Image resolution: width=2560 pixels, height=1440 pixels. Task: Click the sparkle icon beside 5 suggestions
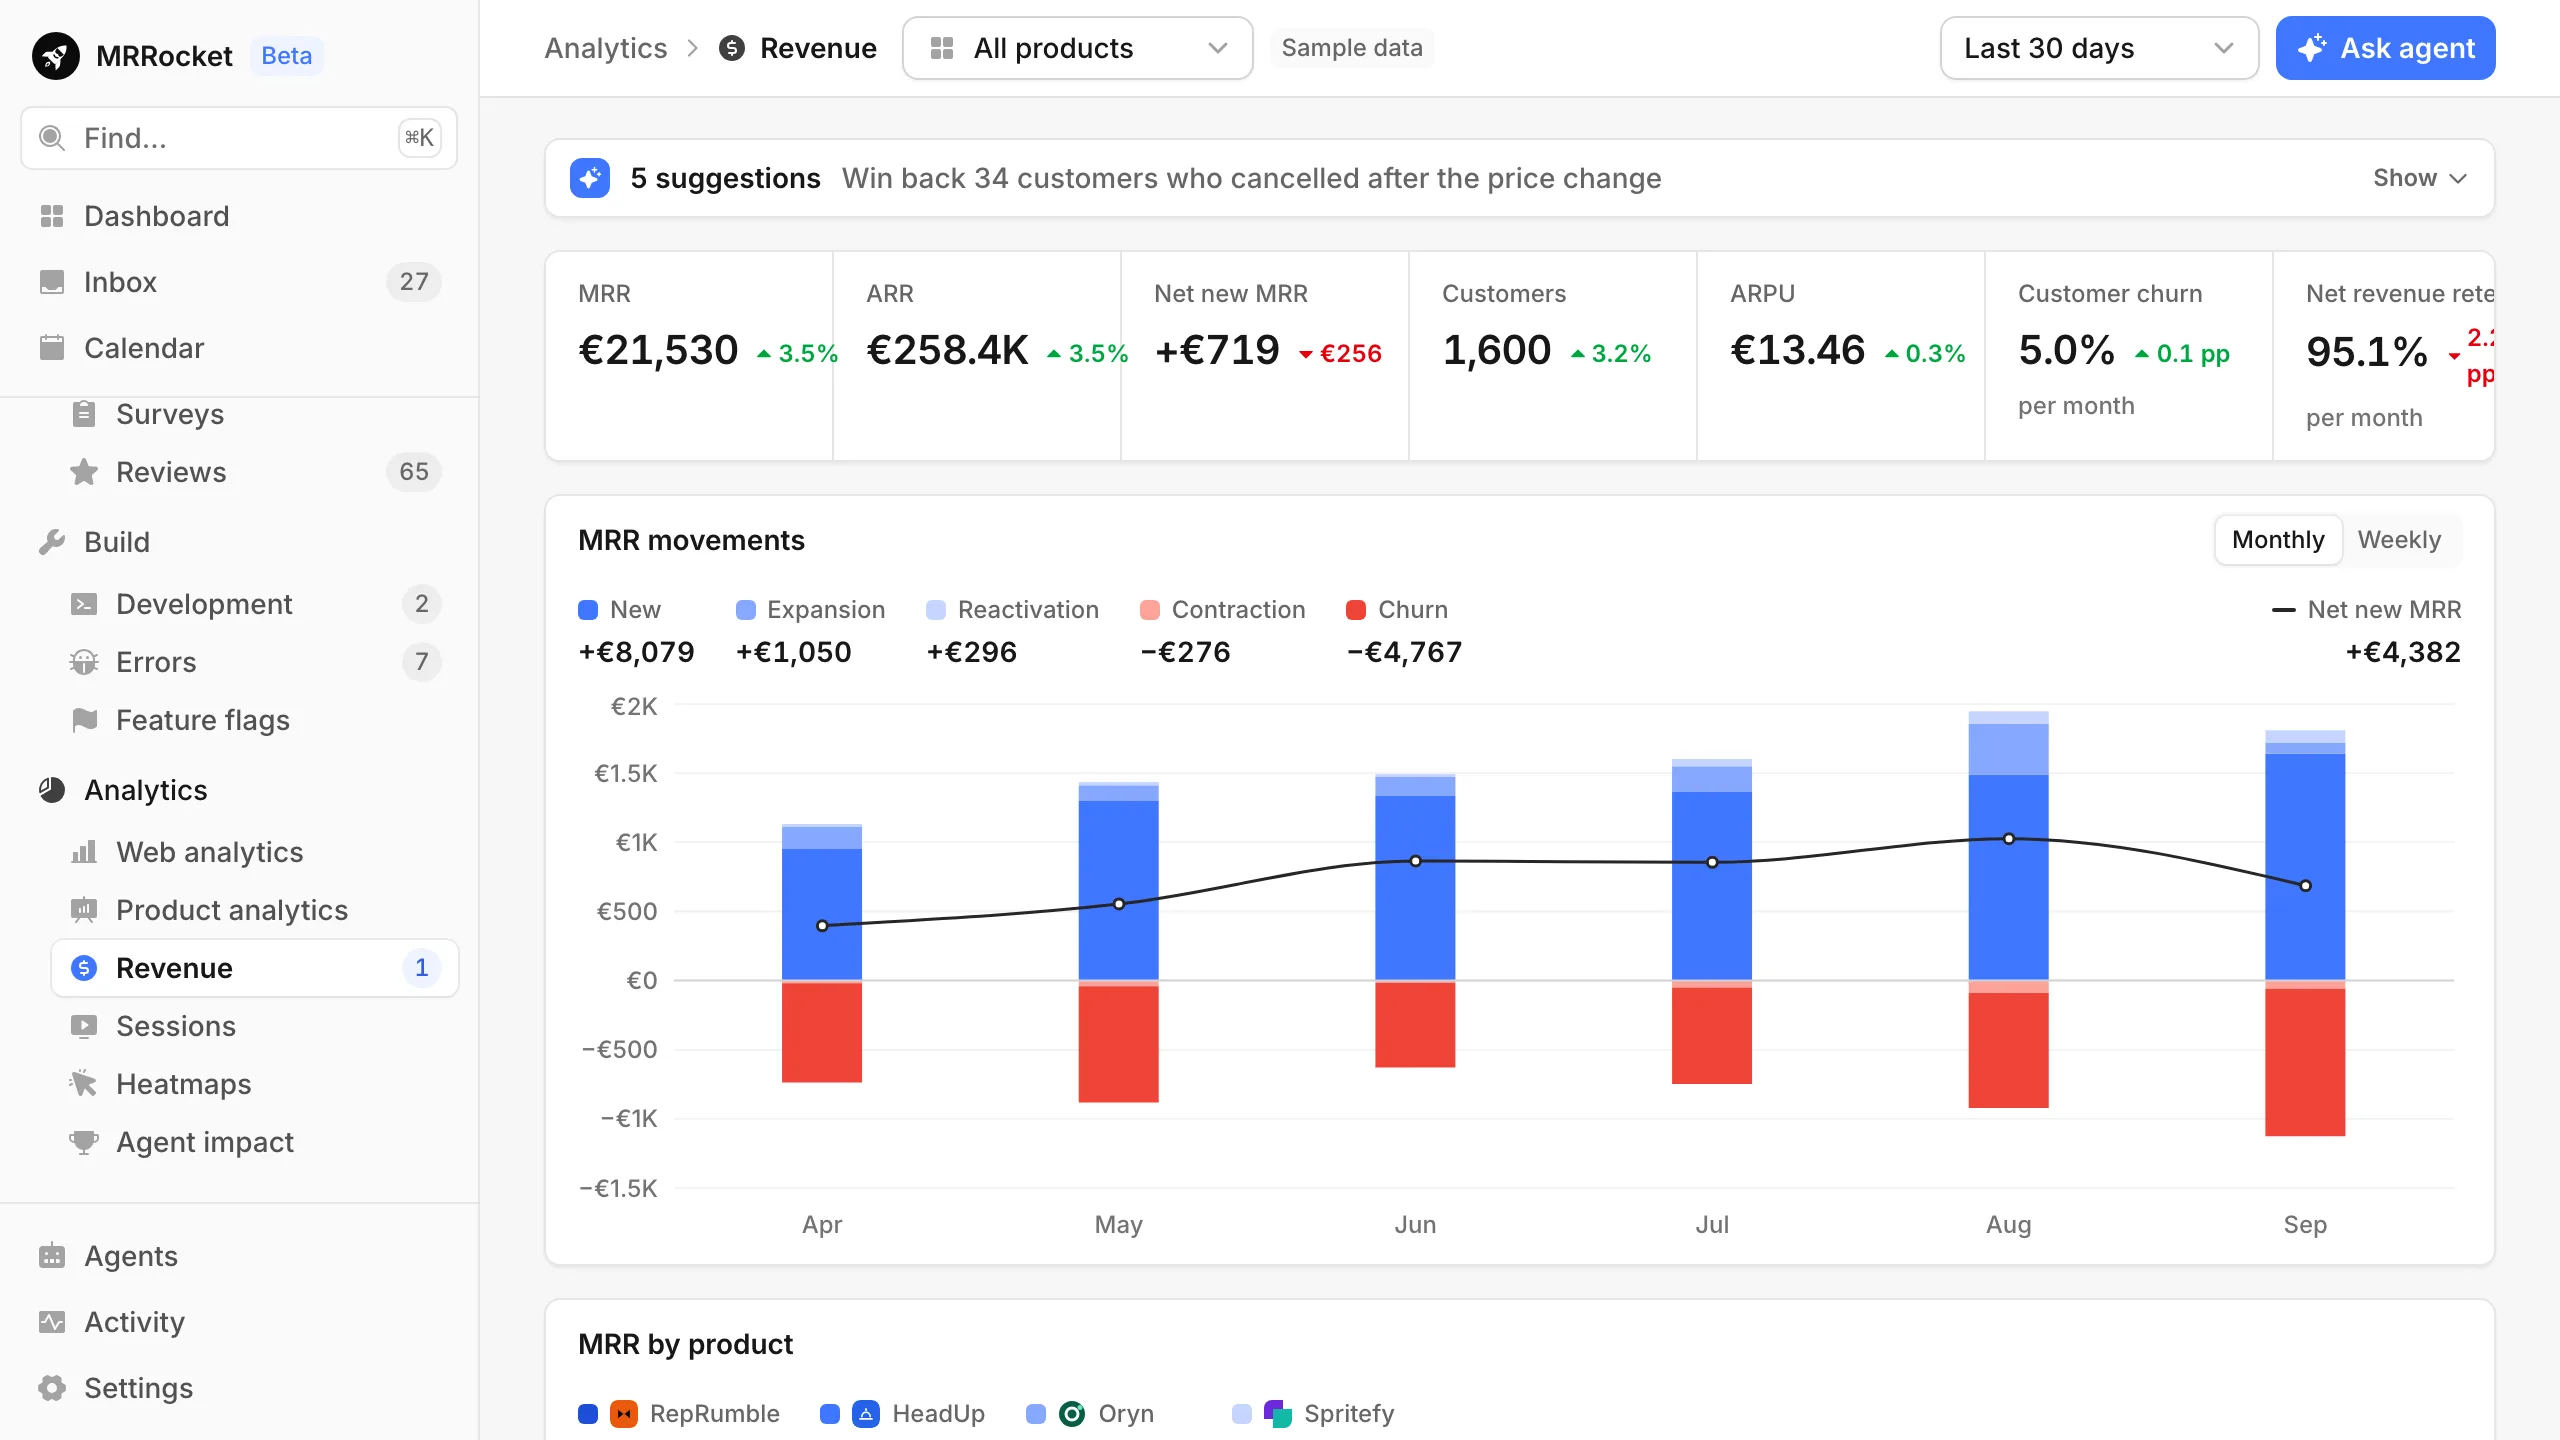click(x=590, y=178)
